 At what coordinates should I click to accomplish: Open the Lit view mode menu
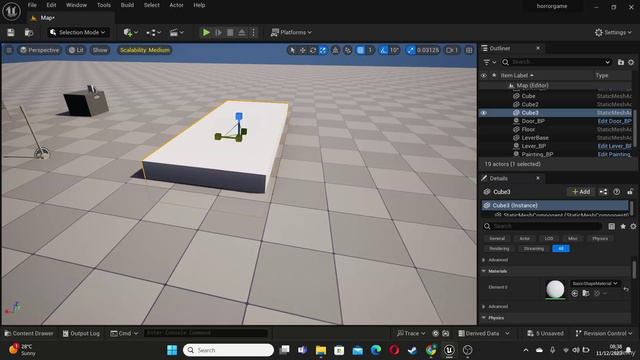click(76, 50)
